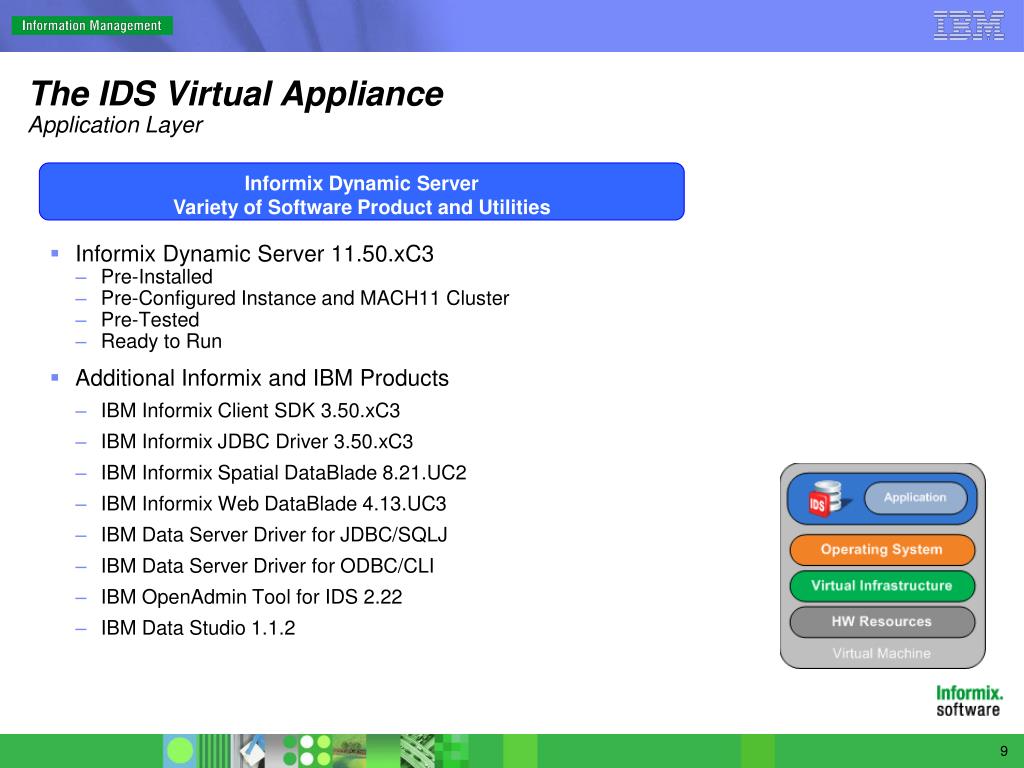Click the Pre-Tested list item
1024x768 pixels.
pyautogui.click(x=150, y=320)
